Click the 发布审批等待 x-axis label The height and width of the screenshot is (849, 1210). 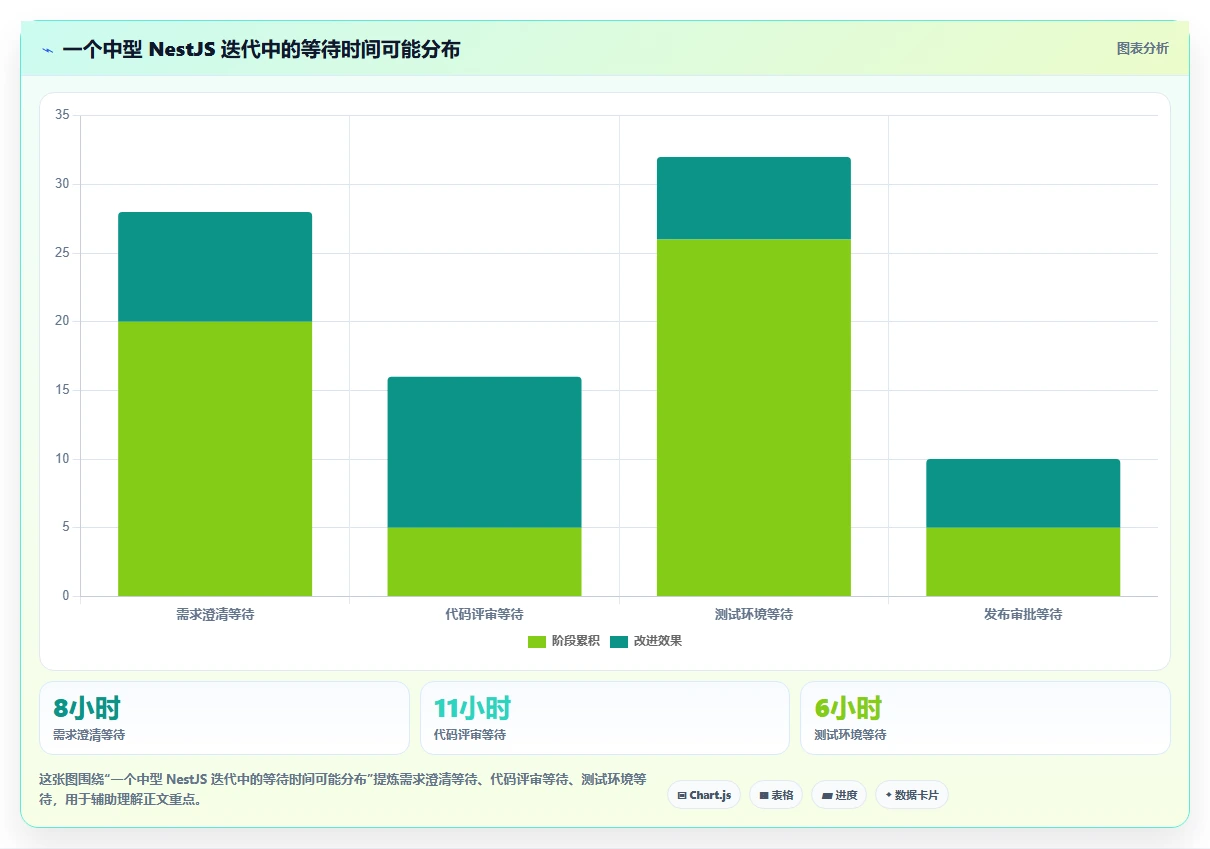tap(1023, 614)
